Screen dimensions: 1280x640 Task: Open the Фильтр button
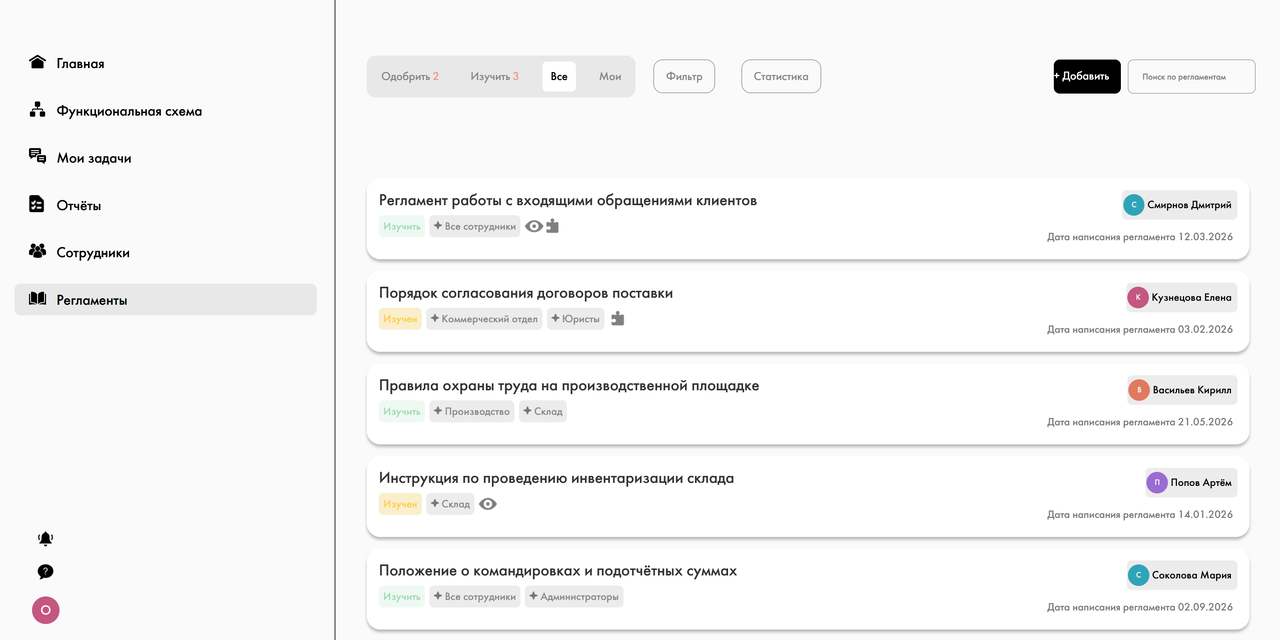pos(684,77)
